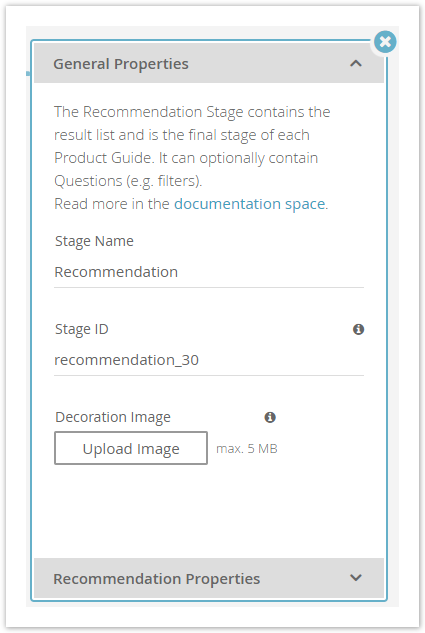
Task: Click the 'Read more in the' text
Action: tap(111, 204)
